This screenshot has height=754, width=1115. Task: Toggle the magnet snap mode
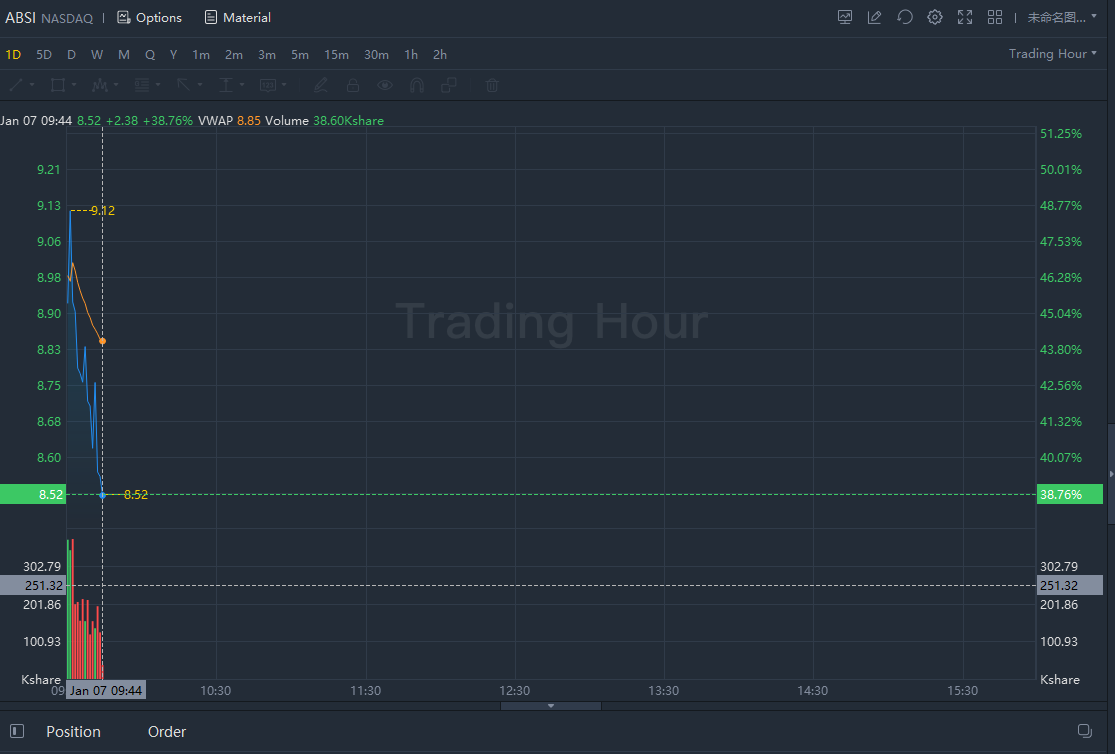click(417, 85)
